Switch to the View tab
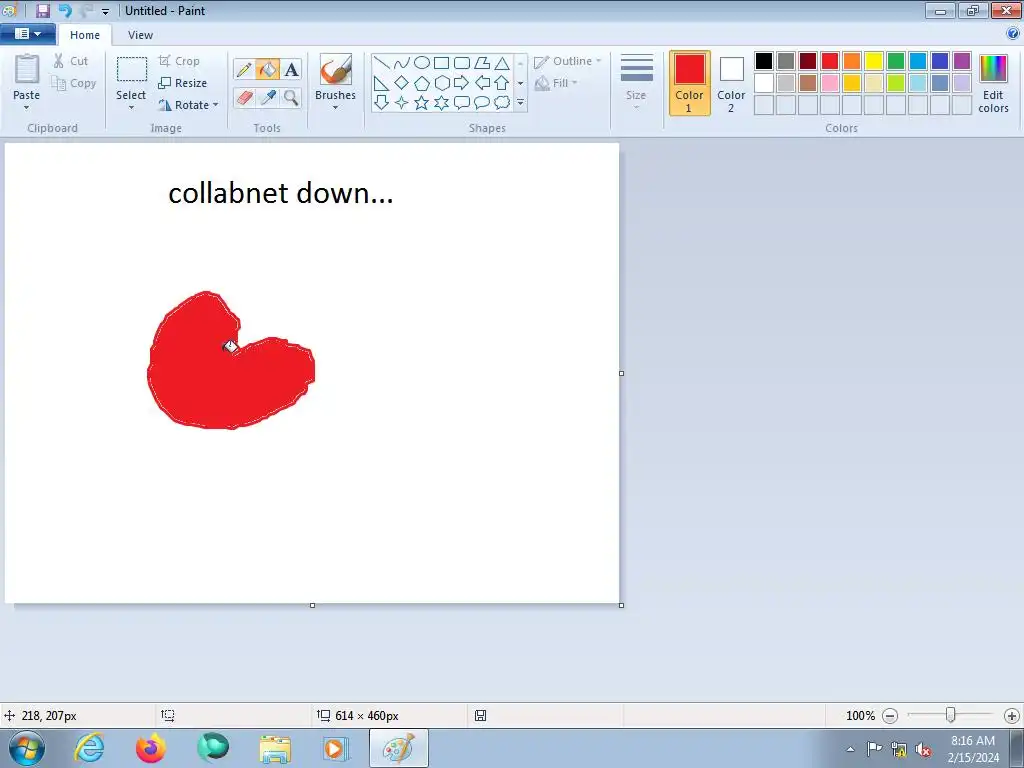This screenshot has height=768, width=1024. click(140, 35)
